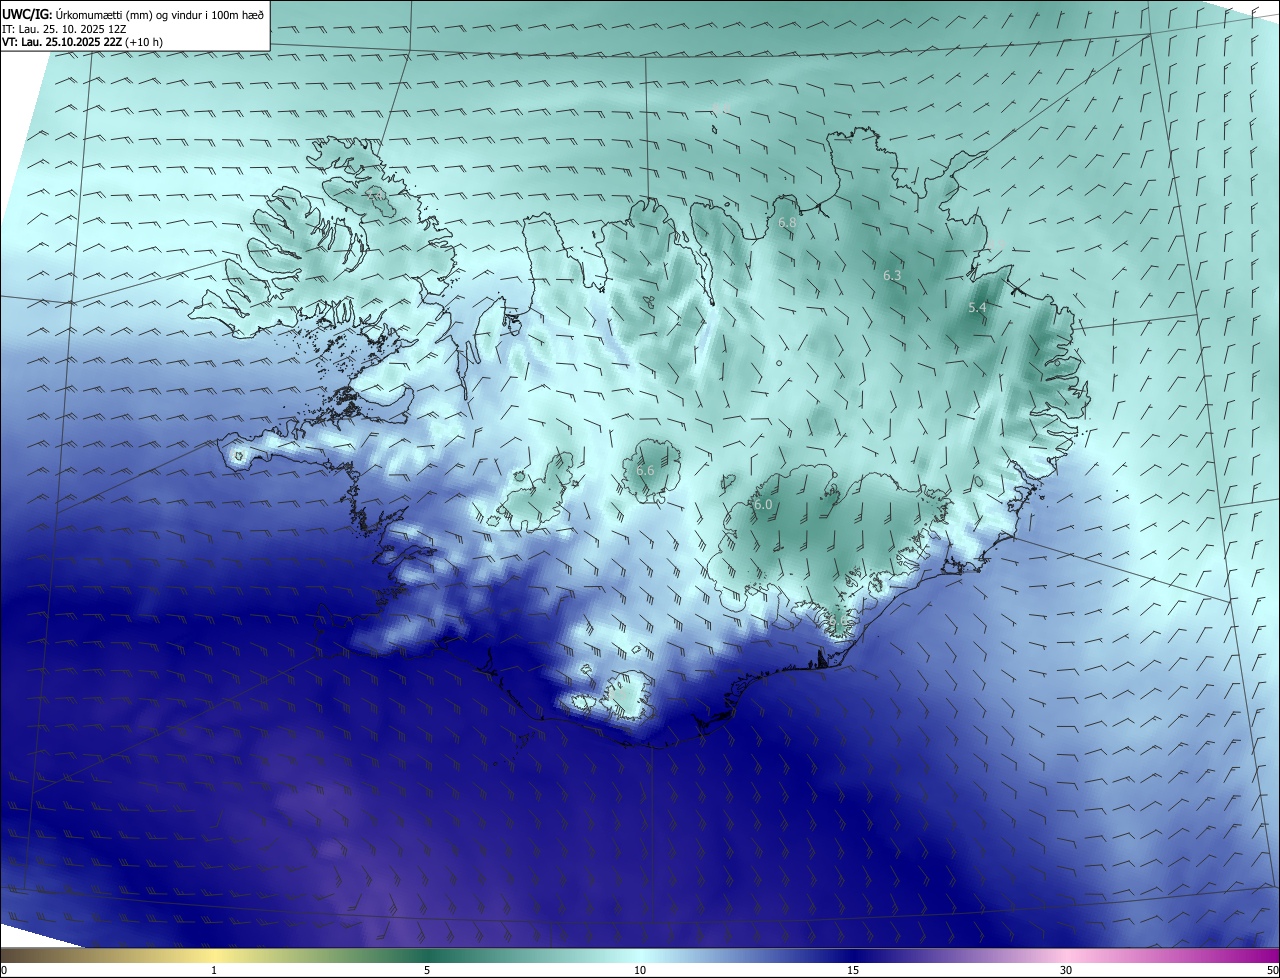Click the 6.3 value label on map
1280x978 pixels.
click(x=892, y=275)
